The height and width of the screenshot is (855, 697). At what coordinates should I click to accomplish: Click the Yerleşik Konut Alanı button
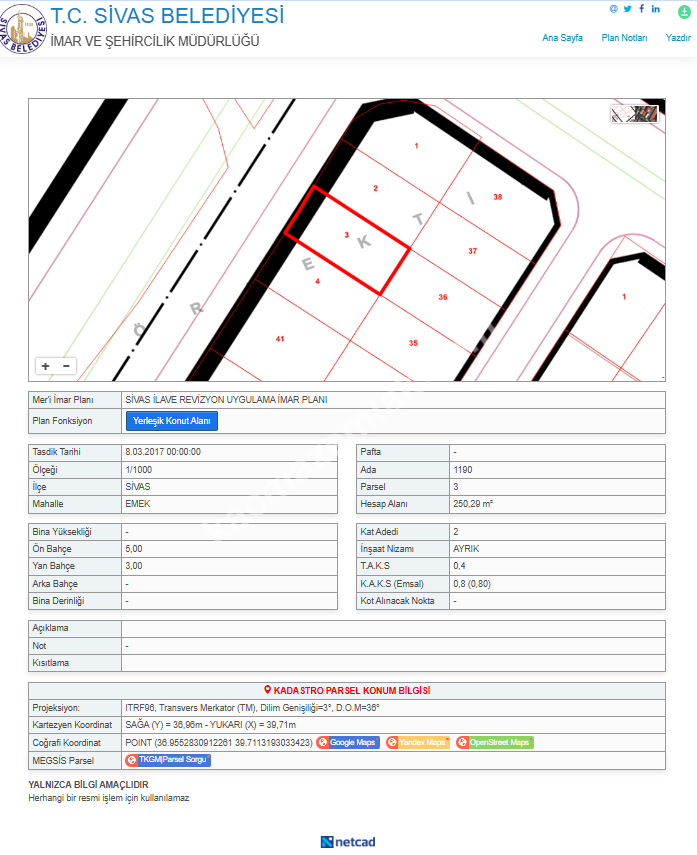(x=171, y=421)
